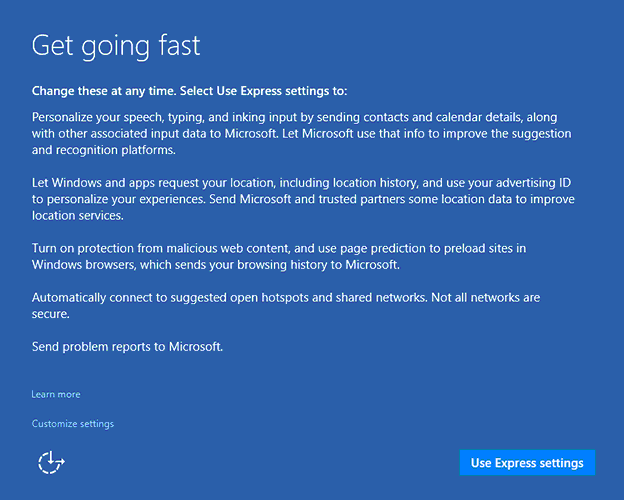
Task: Click the line starting Personalize your speech, typing
Action: (294, 117)
